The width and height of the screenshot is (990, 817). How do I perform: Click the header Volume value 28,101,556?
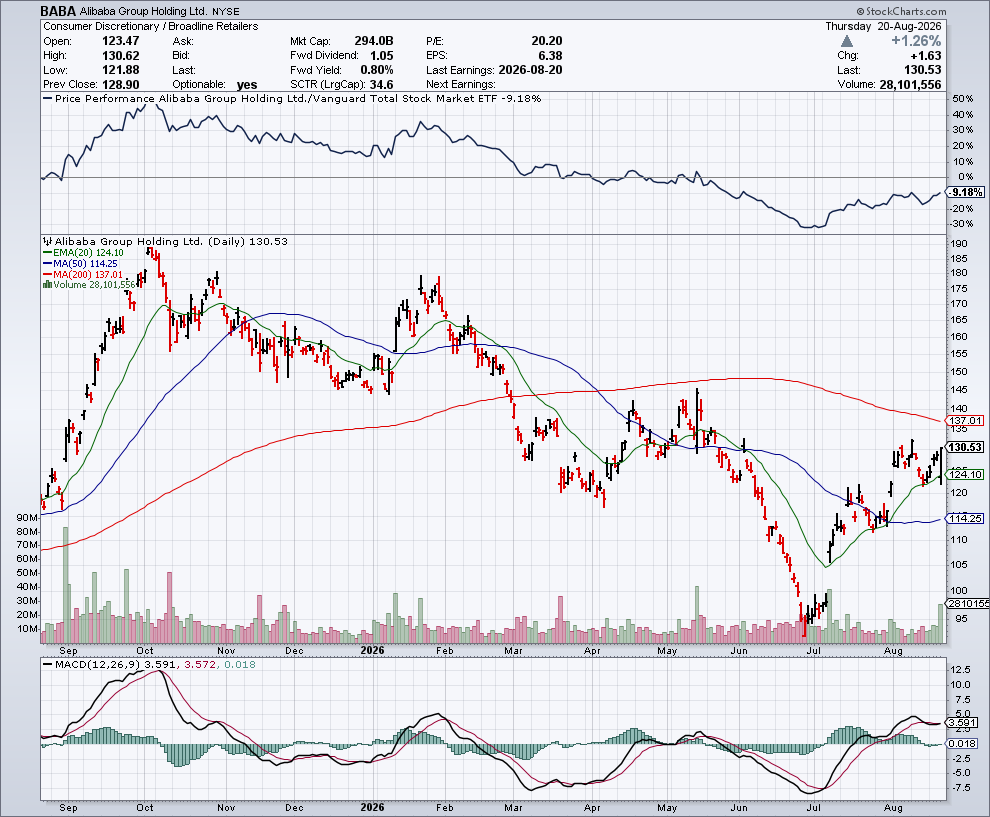(910, 85)
